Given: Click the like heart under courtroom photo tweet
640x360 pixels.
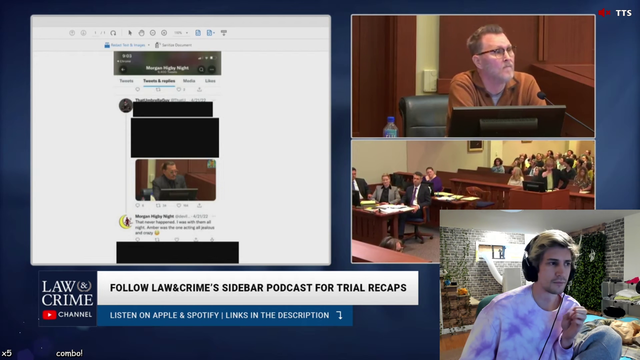Looking at the screenshot, I should (x=179, y=205).
